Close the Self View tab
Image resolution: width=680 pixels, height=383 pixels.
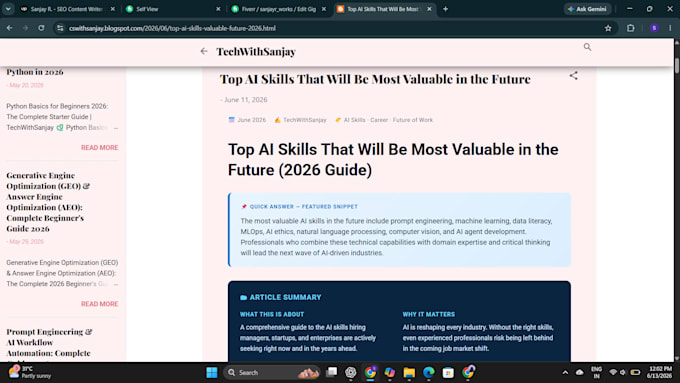[218, 9]
